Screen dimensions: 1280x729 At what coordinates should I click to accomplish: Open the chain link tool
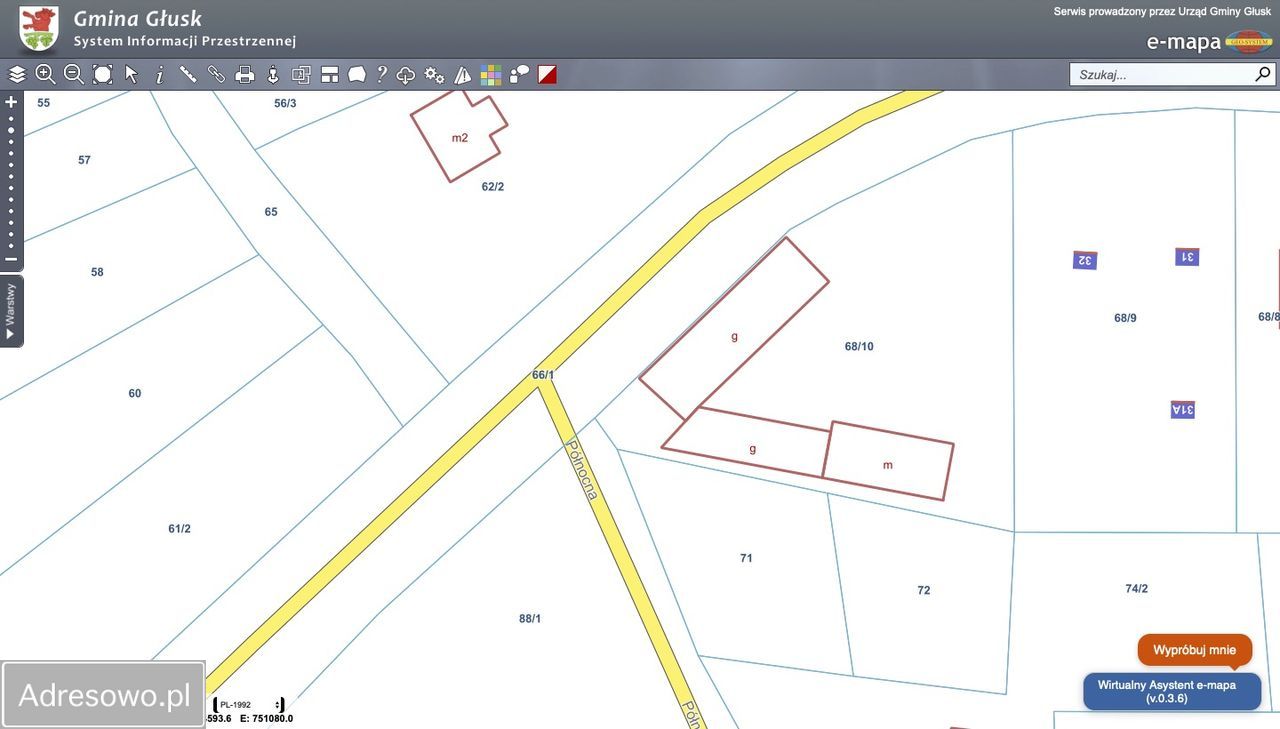pos(216,75)
